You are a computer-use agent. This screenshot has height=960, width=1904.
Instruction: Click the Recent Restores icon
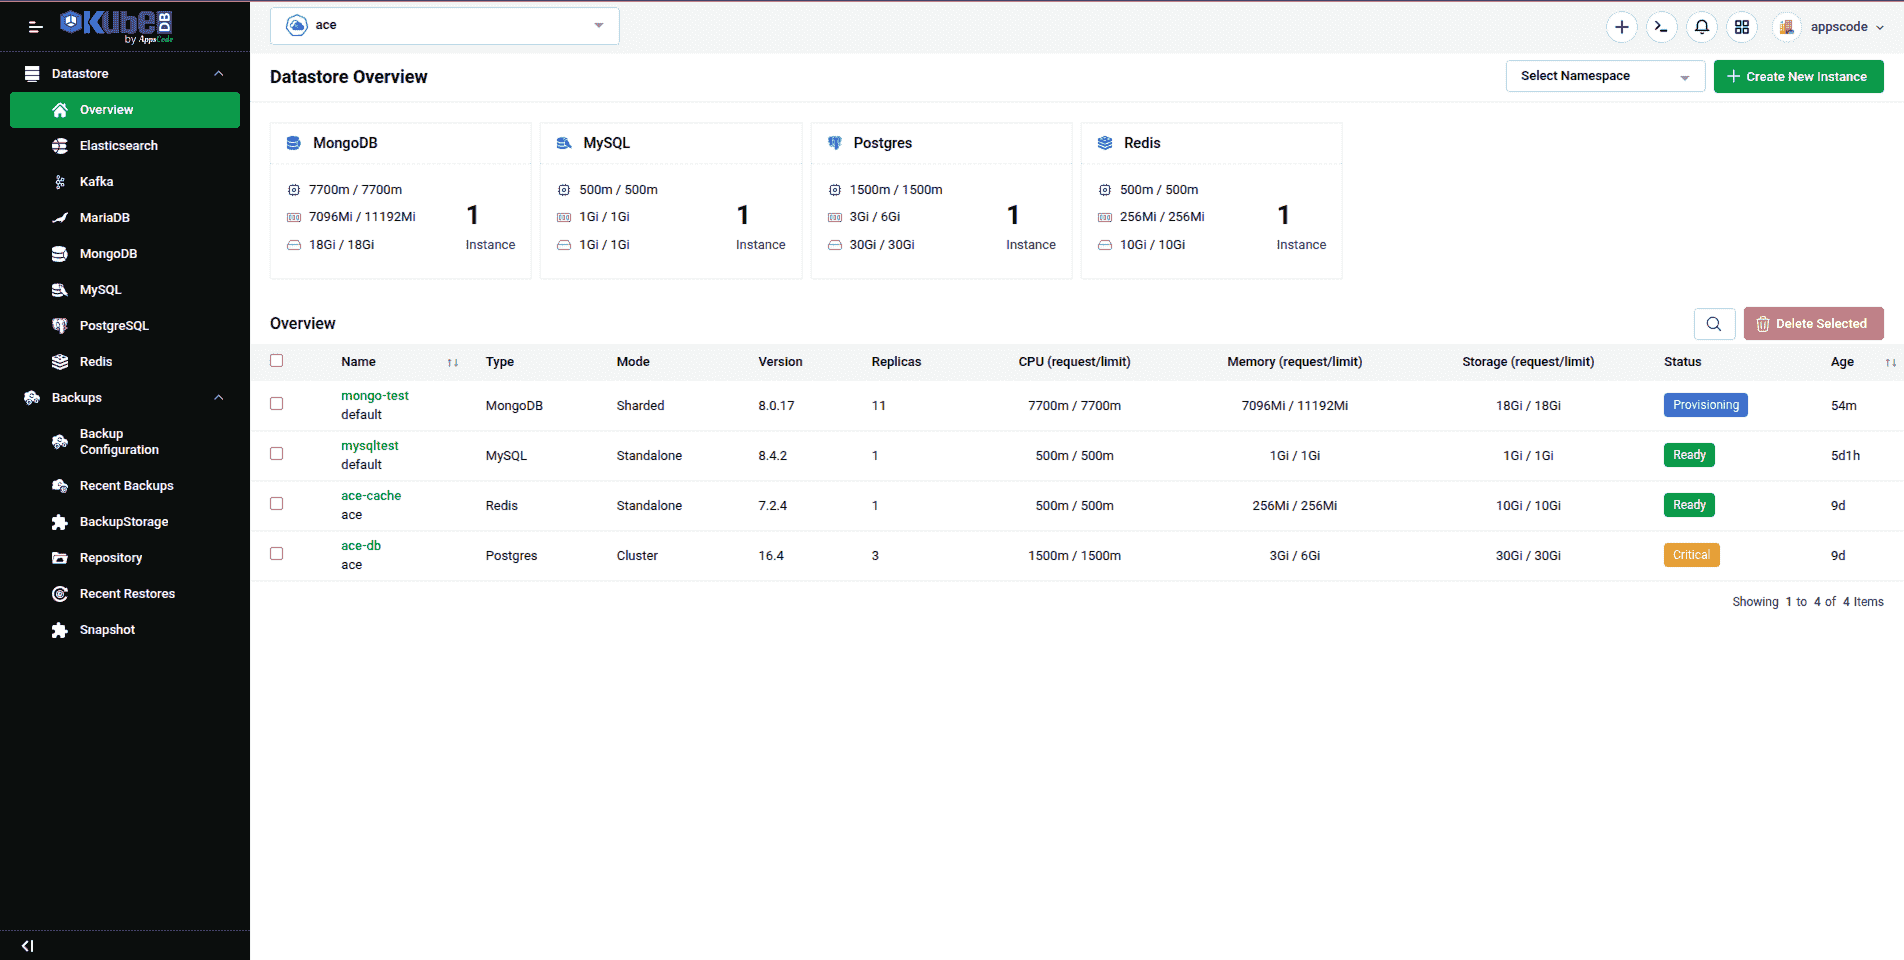tap(60, 594)
